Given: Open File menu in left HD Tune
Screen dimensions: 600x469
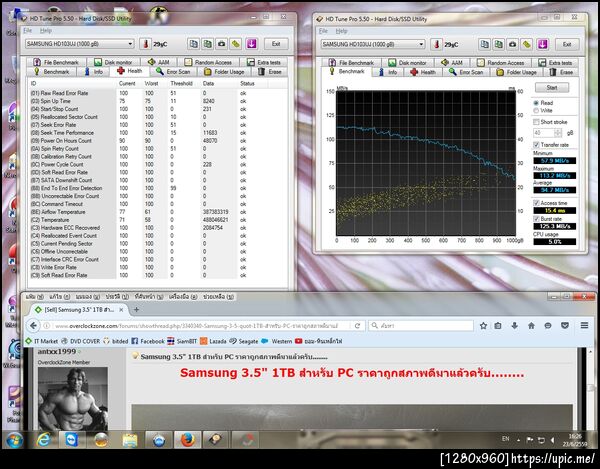Looking at the screenshot, I should [28, 30].
